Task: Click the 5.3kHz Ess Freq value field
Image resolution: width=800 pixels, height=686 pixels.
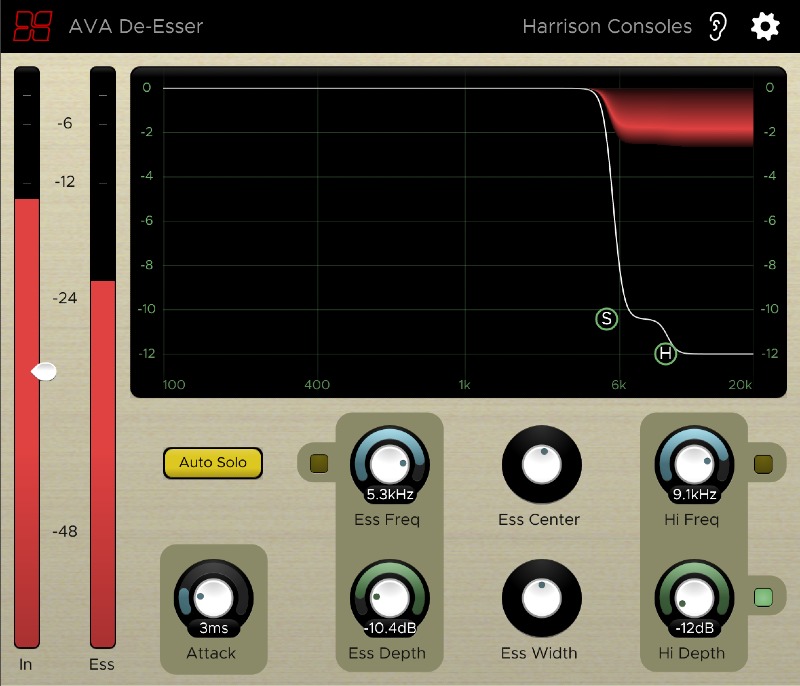Action: click(x=388, y=494)
